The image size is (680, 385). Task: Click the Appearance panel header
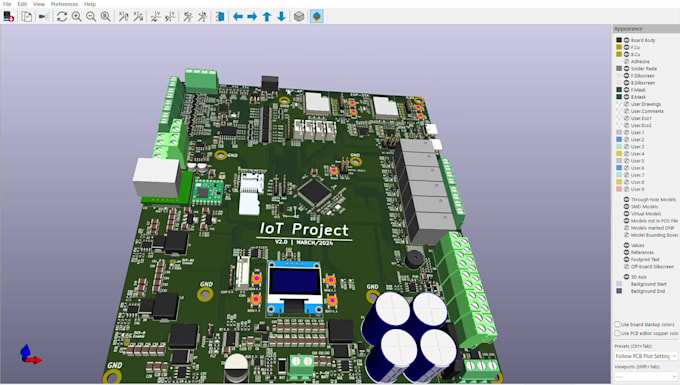click(645, 29)
